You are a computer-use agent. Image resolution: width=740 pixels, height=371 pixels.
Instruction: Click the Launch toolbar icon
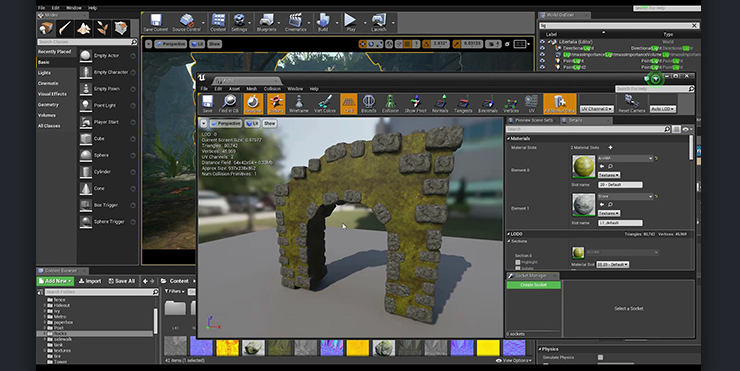379,23
